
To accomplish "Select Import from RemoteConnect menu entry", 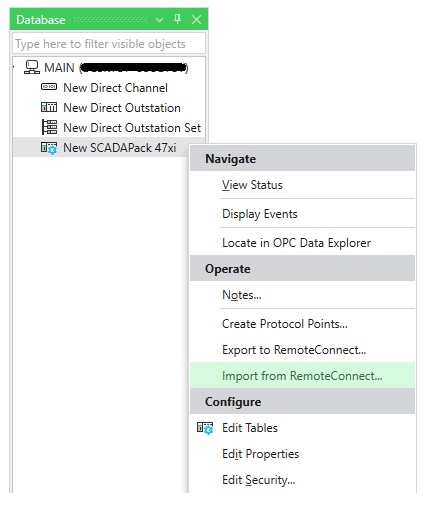I will [302, 376].
